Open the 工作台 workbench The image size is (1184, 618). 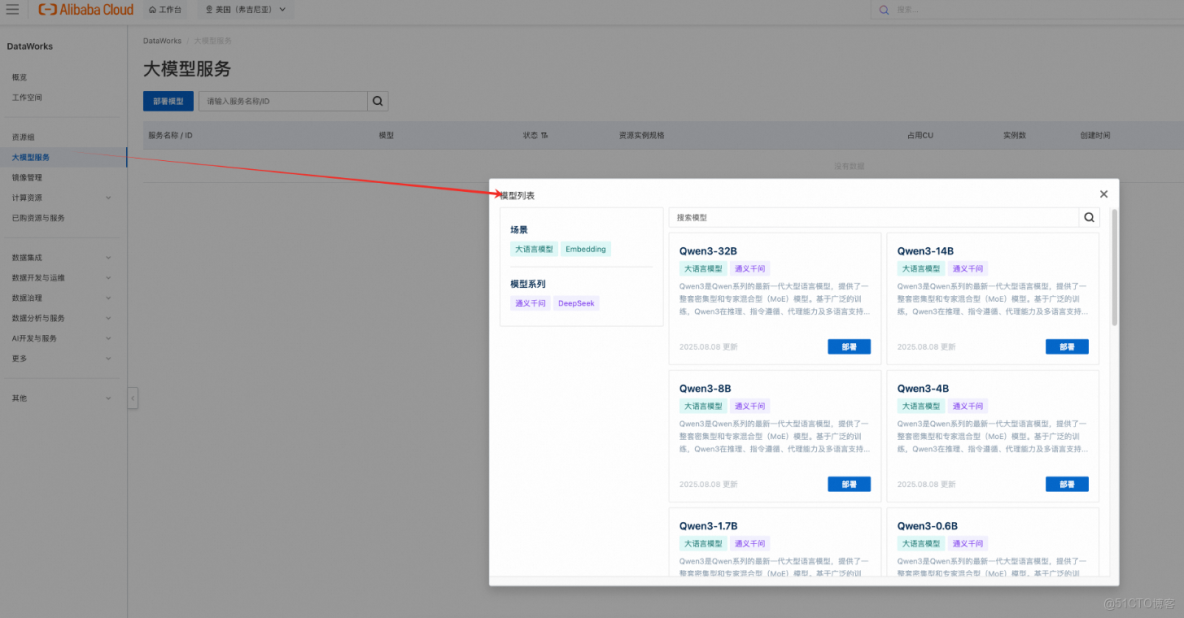pos(165,10)
